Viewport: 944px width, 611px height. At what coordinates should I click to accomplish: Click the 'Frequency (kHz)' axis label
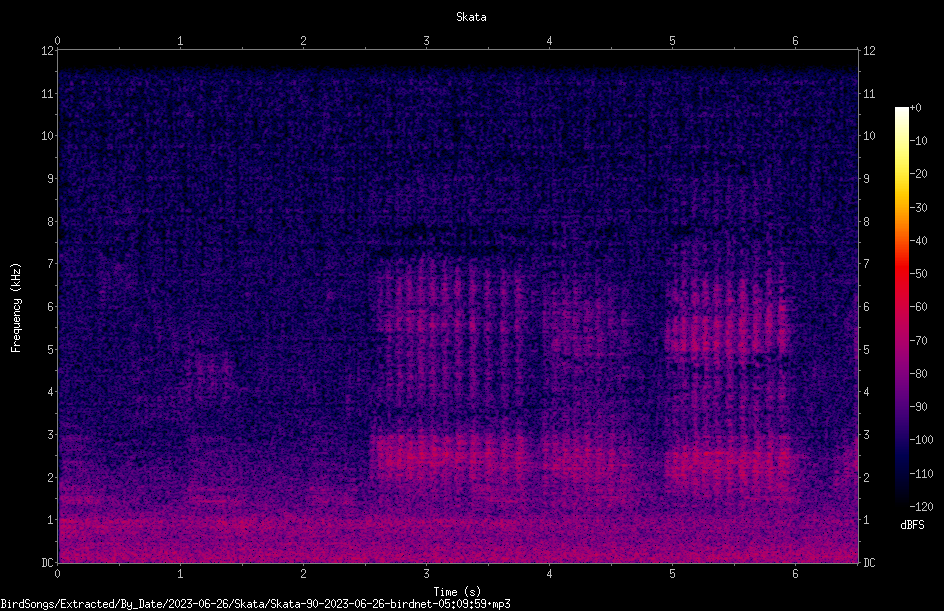pos(16,308)
